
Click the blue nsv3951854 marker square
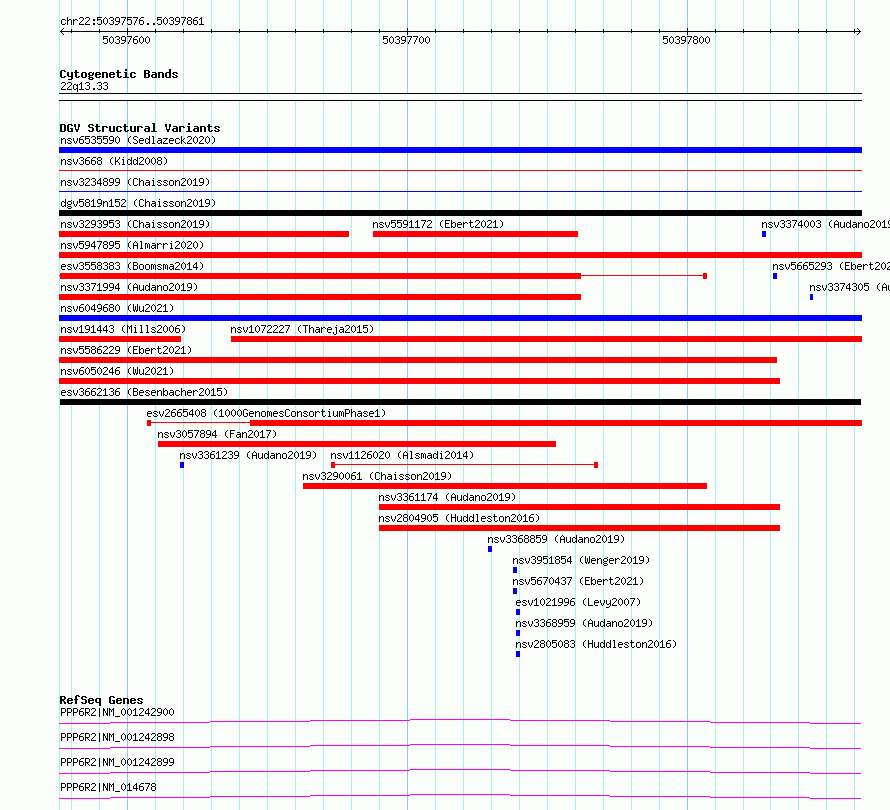[515, 570]
